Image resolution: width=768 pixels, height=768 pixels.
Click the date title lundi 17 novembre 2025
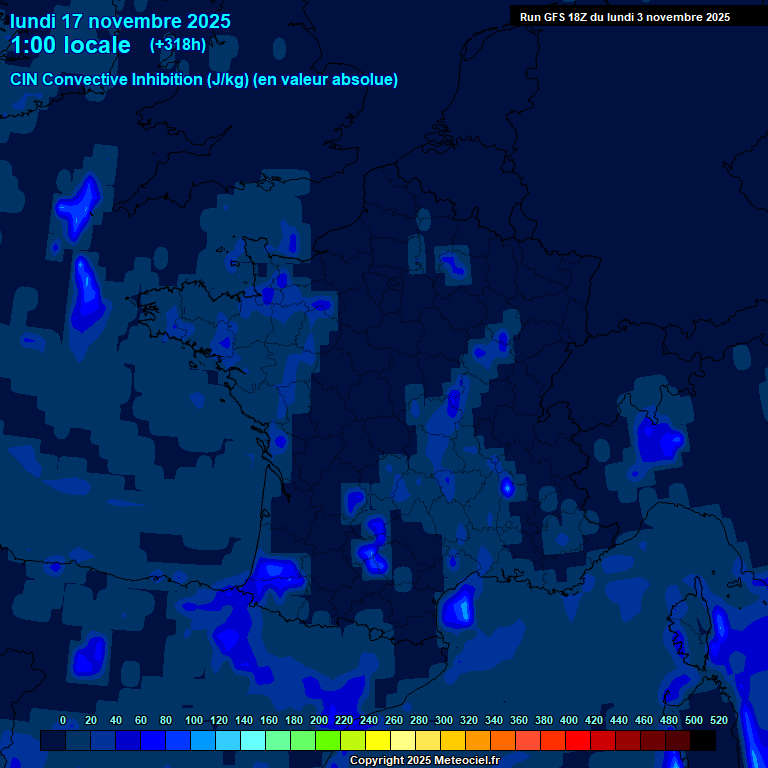tap(120, 20)
